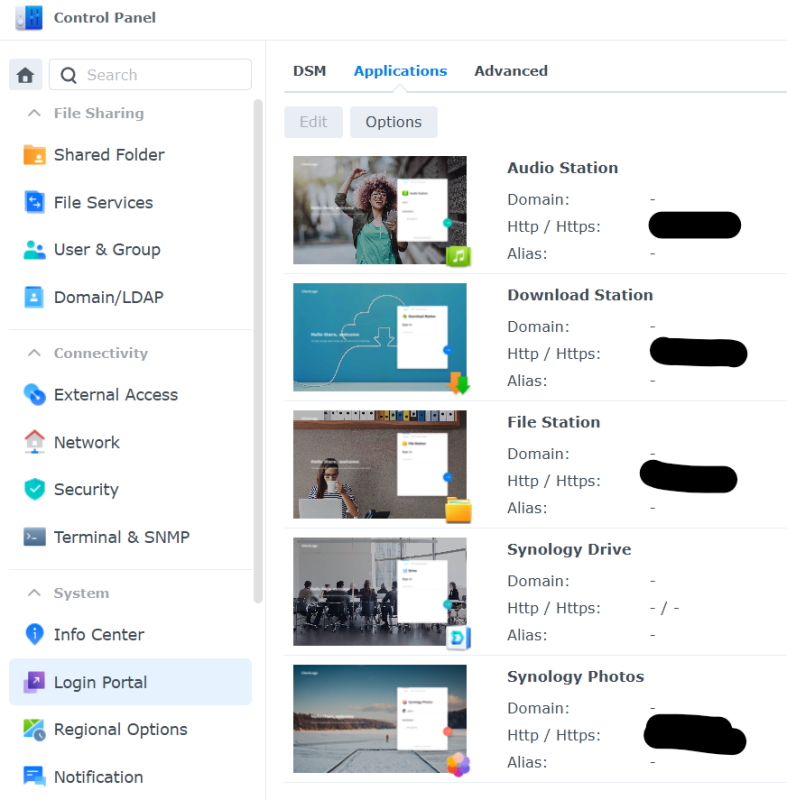Click the Audio Station music note badge
This screenshot has height=800, width=787.
(x=458, y=256)
